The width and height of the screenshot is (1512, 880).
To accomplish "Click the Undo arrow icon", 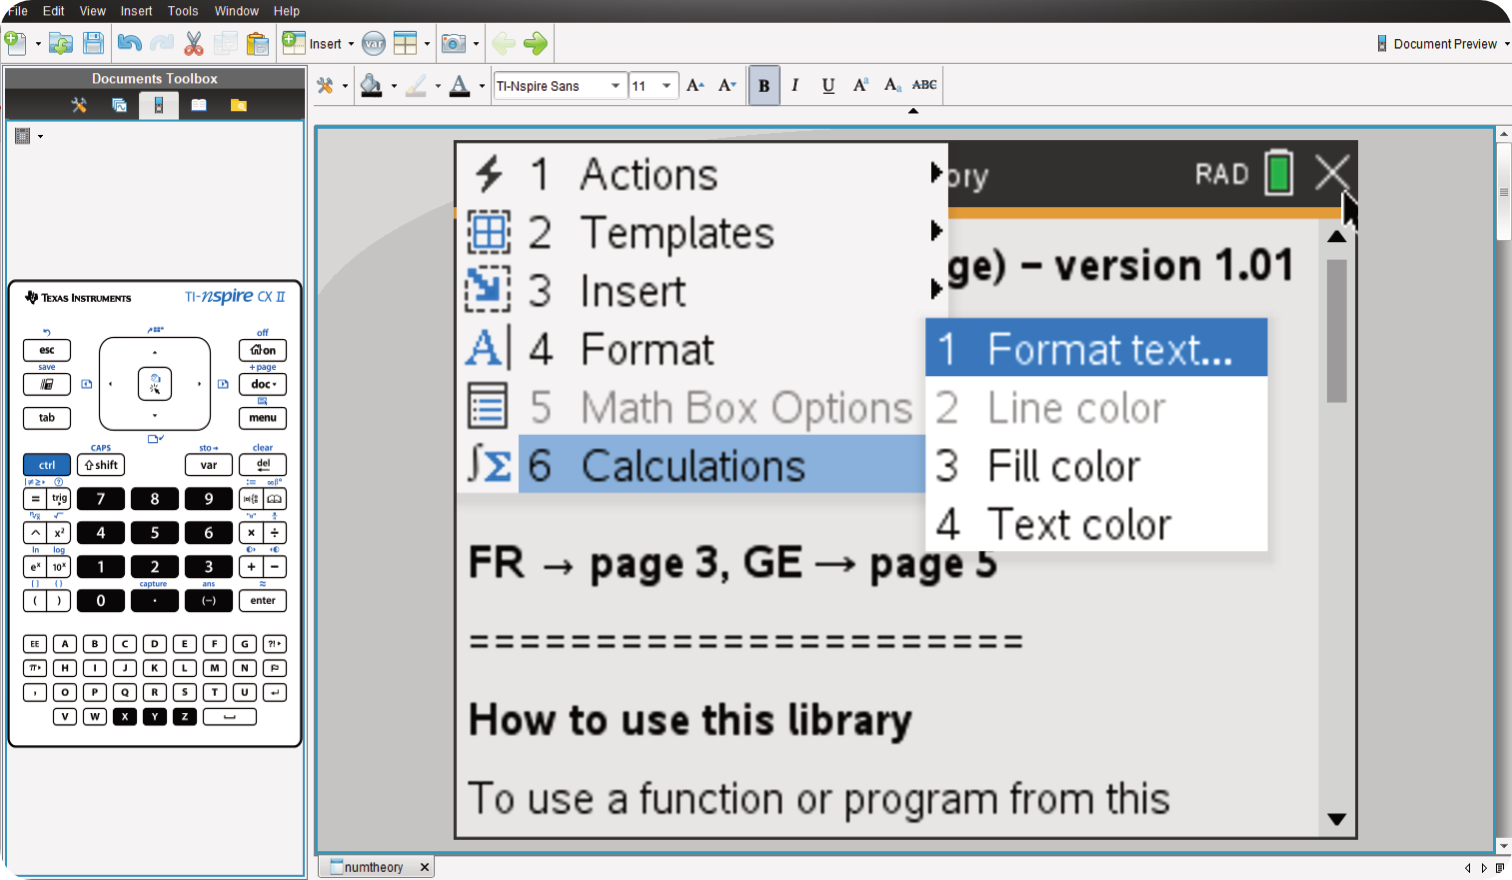I will coord(129,43).
